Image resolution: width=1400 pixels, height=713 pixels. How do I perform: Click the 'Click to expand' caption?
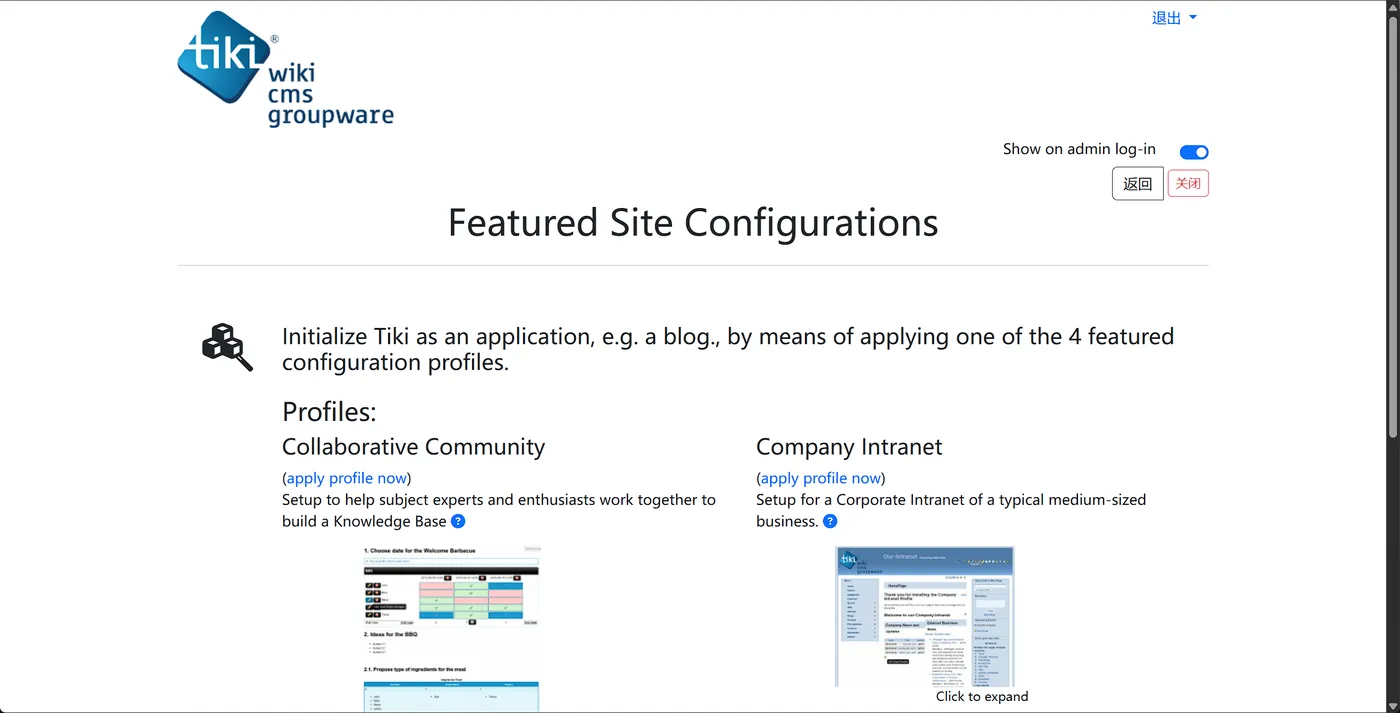[x=982, y=697]
